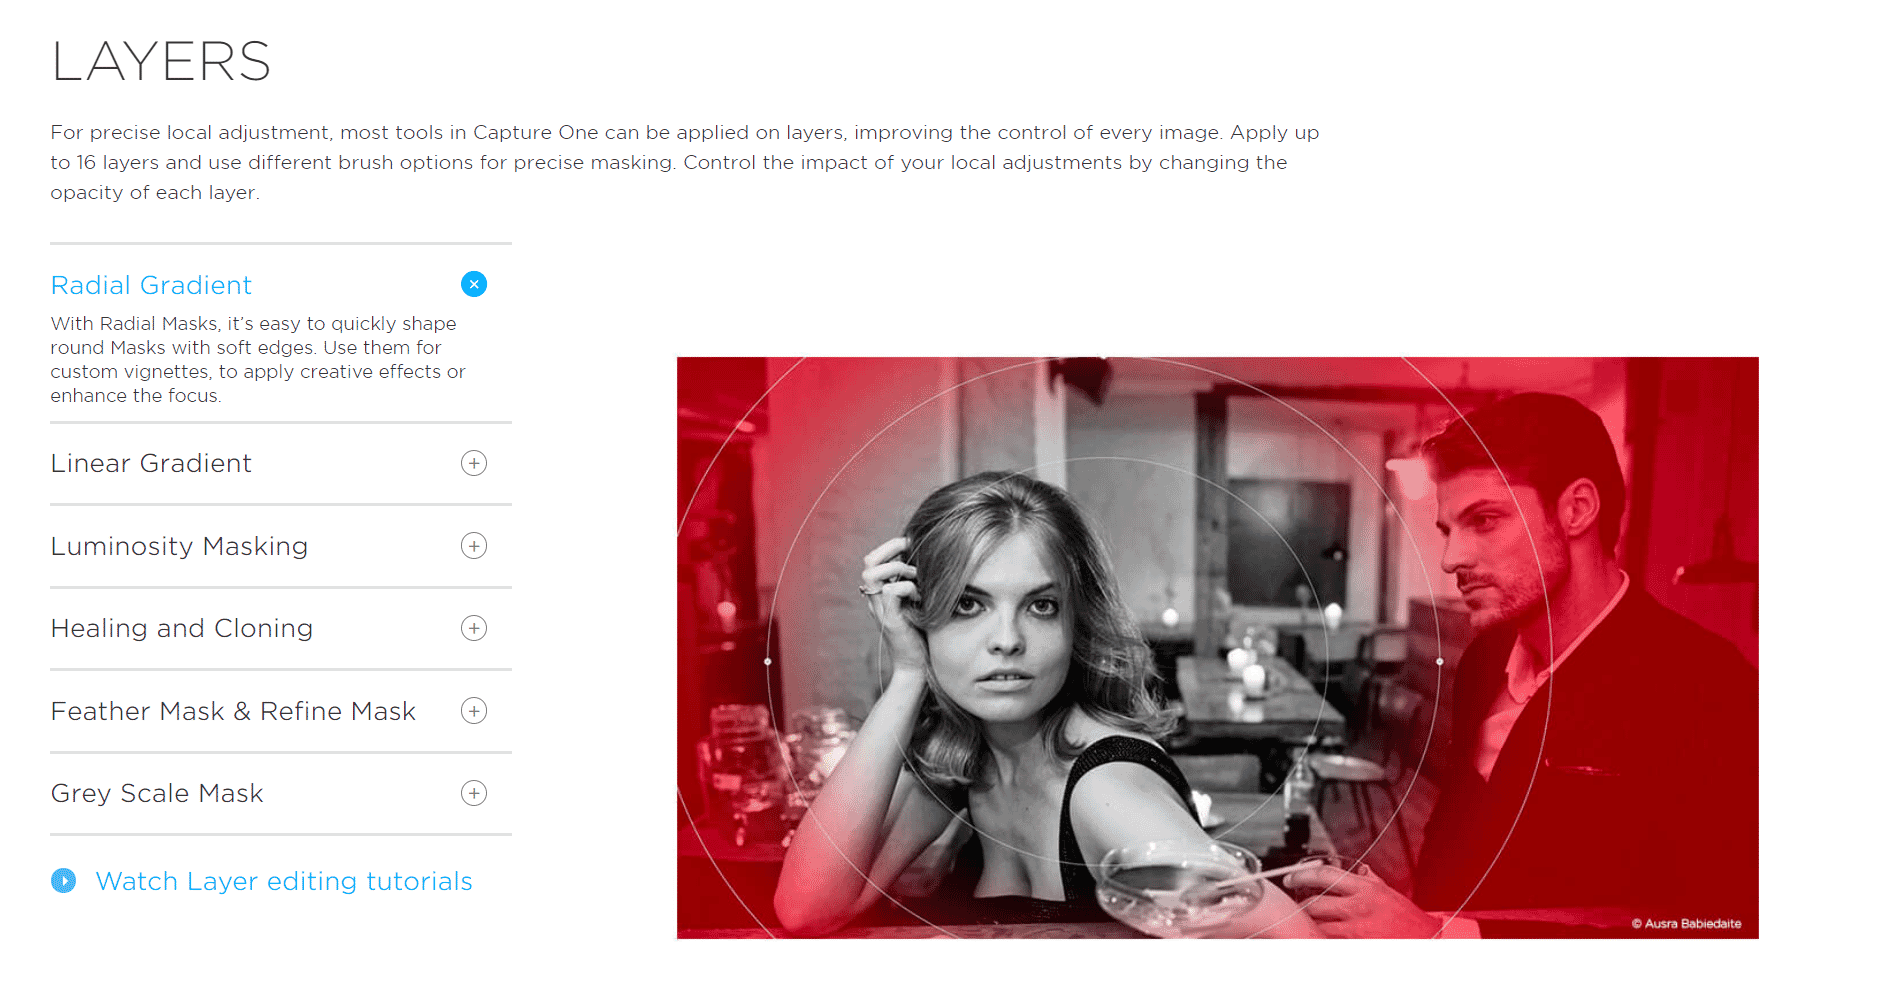Click the left handle dot on radial mask
Viewport: 1880px width, 998px height.
(768, 661)
